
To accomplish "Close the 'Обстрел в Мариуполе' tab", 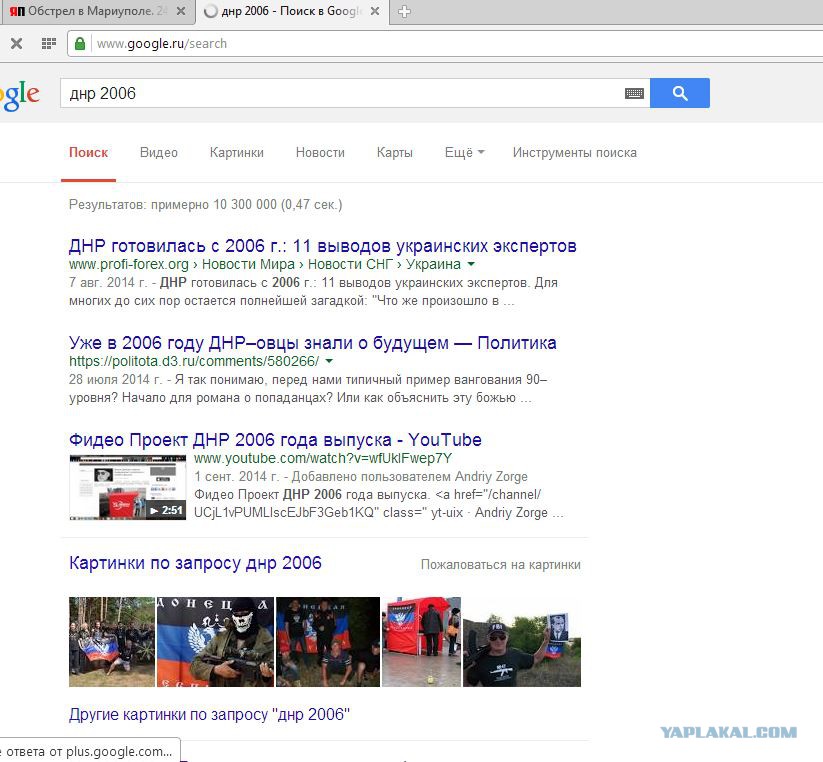I will (181, 11).
